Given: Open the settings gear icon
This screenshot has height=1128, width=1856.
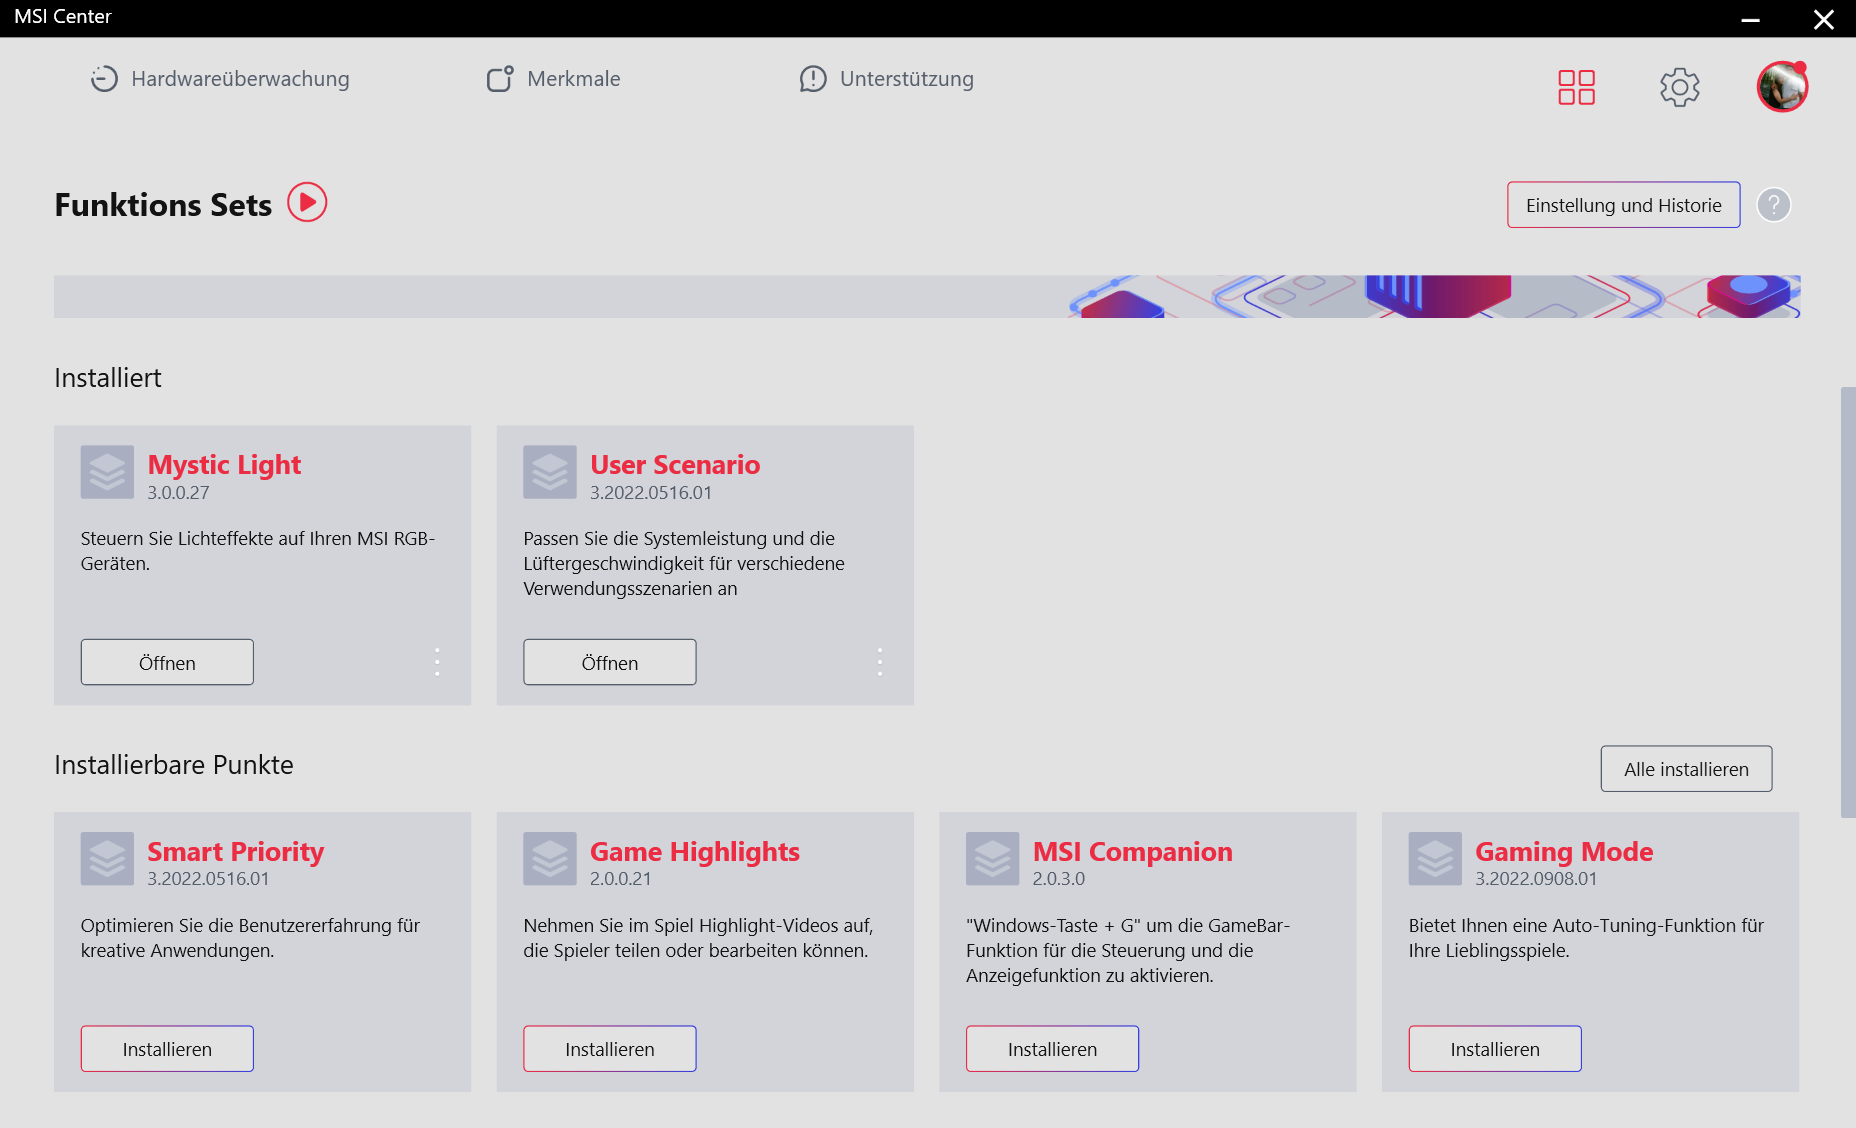Looking at the screenshot, I should [x=1680, y=87].
